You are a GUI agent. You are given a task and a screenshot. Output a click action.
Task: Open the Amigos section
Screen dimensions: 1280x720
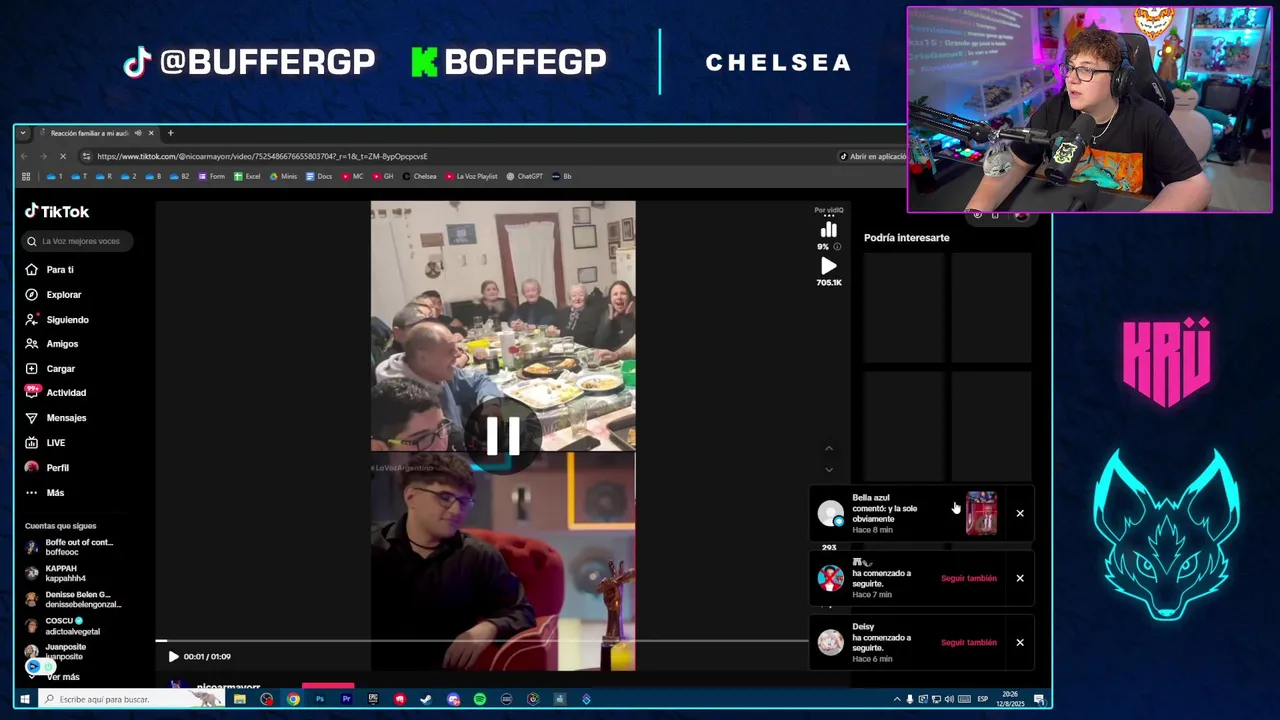coord(52,344)
